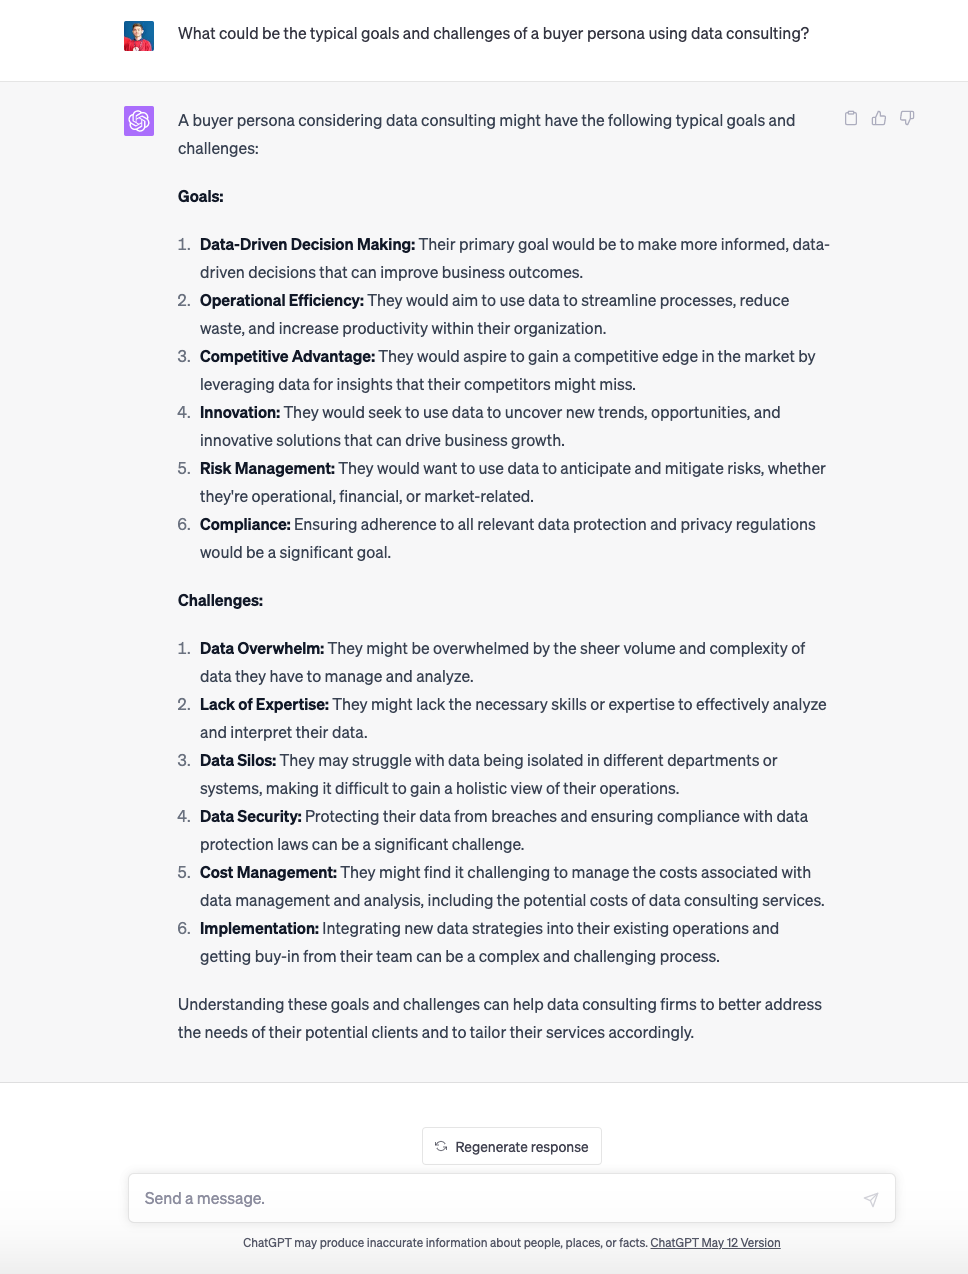Click the user's question about buyer personas
This screenshot has height=1274, width=968.
point(493,34)
